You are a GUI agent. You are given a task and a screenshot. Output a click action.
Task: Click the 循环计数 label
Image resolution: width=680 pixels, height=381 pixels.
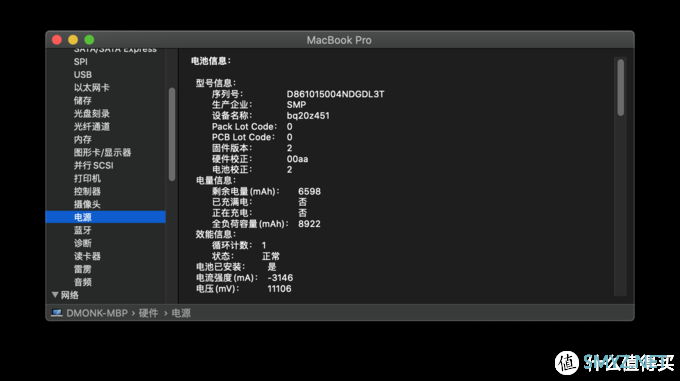(232, 245)
